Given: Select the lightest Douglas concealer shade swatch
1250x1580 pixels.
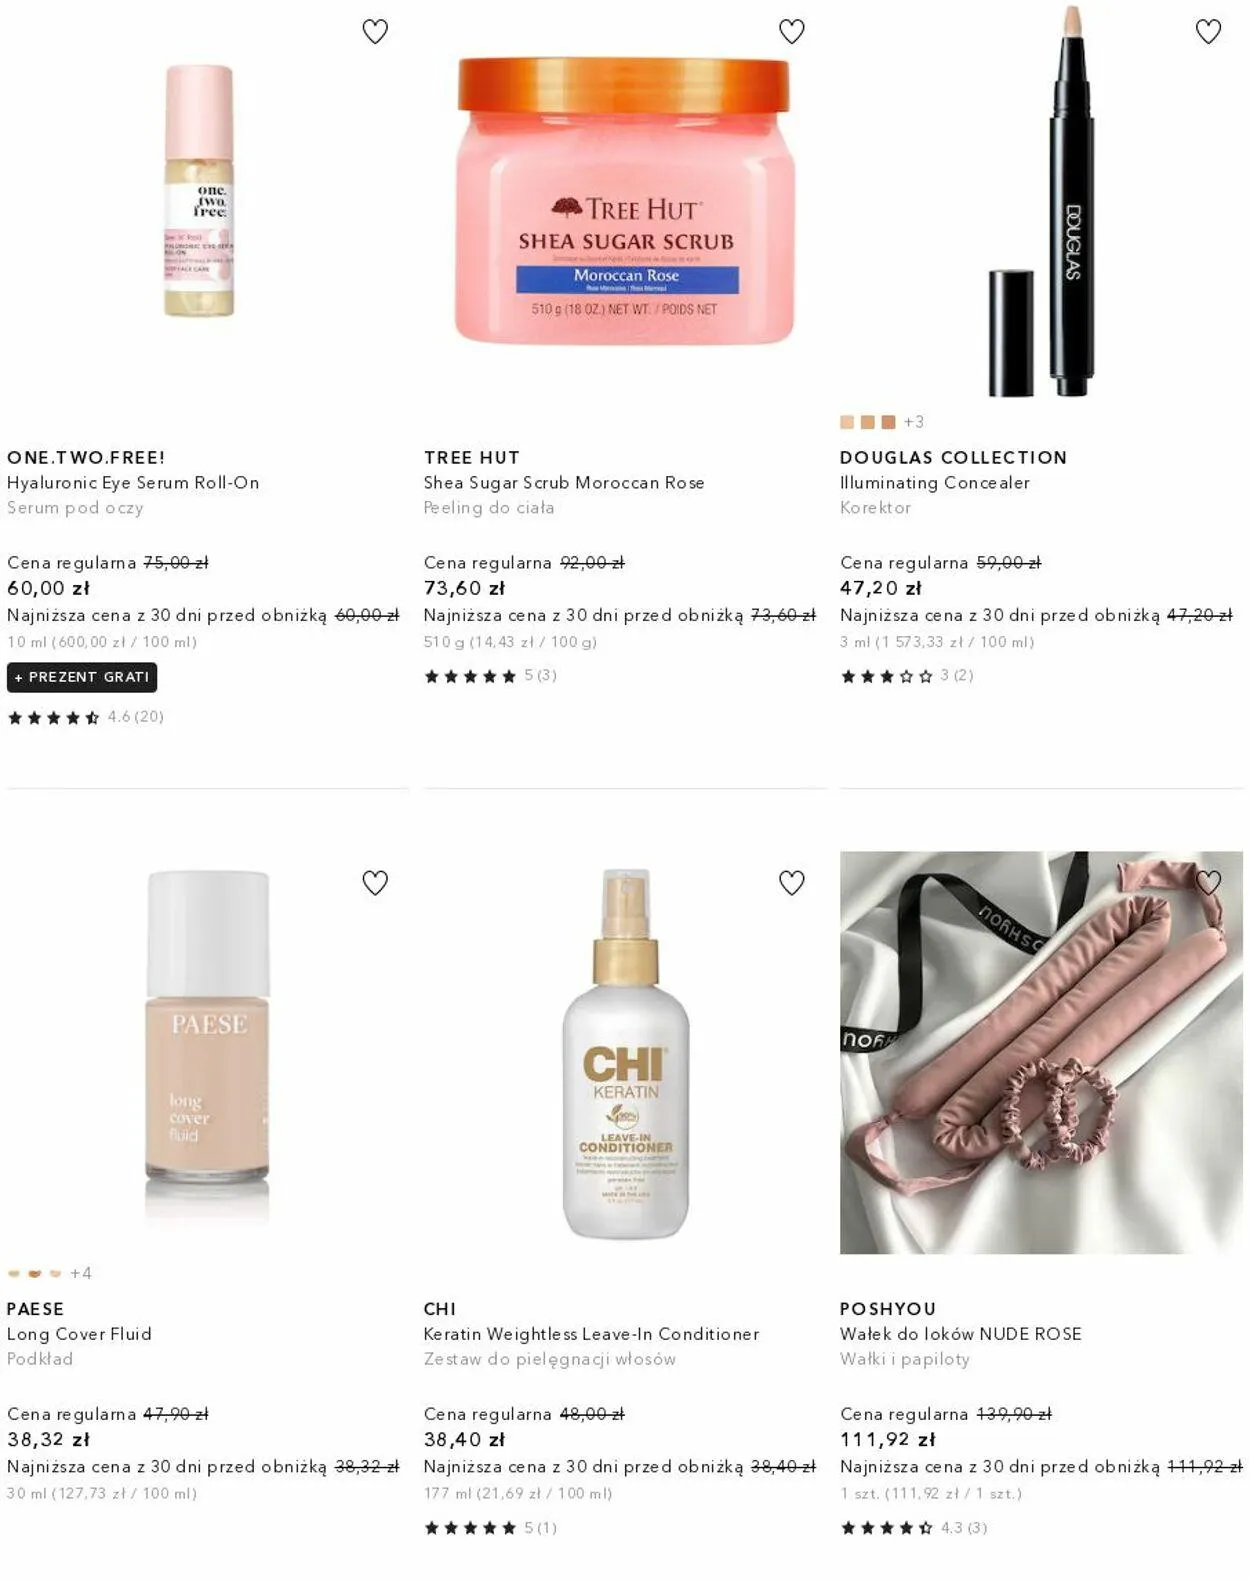Looking at the screenshot, I should 847,422.
